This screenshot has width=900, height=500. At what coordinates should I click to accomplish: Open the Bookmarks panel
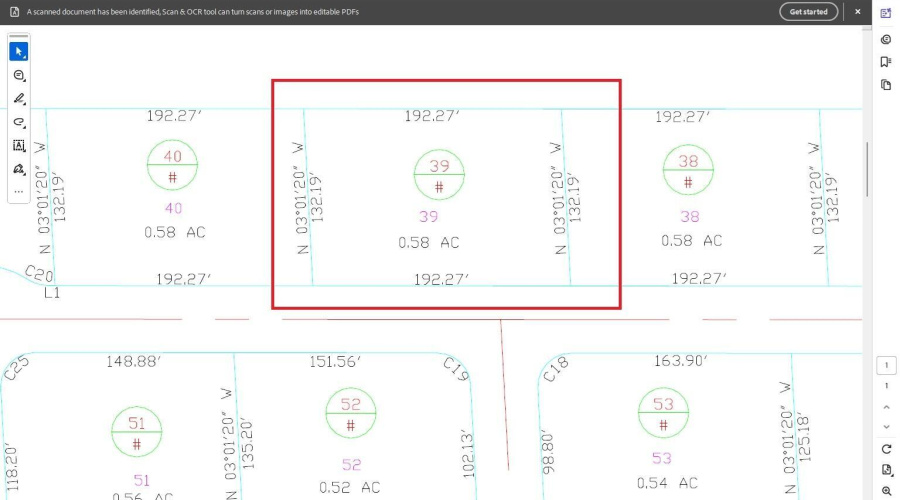tap(886, 62)
